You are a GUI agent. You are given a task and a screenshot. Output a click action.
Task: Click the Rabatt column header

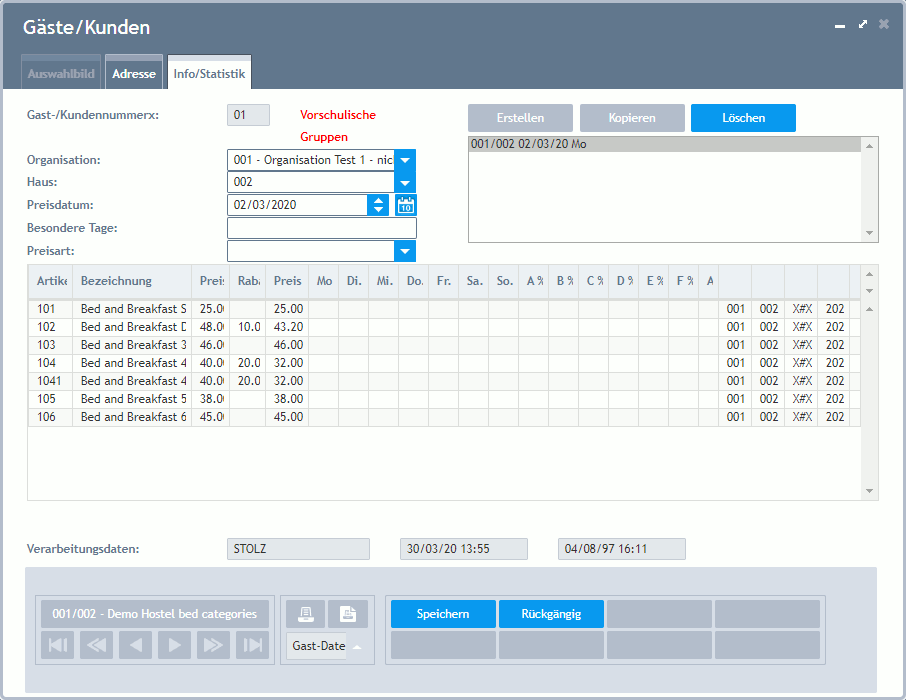pyautogui.click(x=248, y=281)
